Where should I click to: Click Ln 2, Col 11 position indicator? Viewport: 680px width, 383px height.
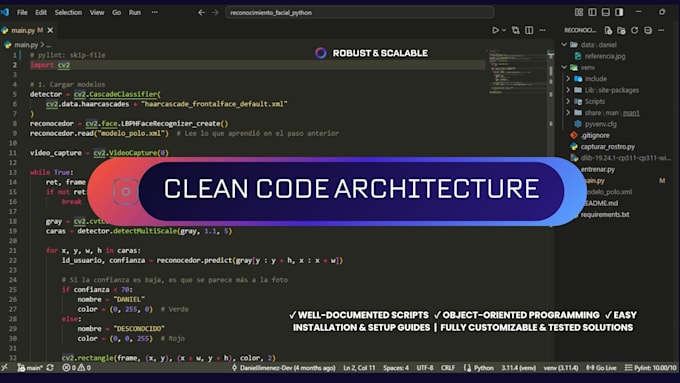coord(359,367)
